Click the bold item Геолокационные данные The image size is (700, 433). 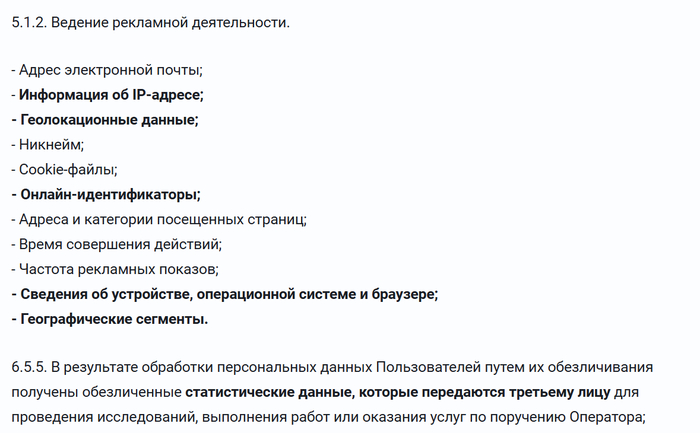click(109, 120)
